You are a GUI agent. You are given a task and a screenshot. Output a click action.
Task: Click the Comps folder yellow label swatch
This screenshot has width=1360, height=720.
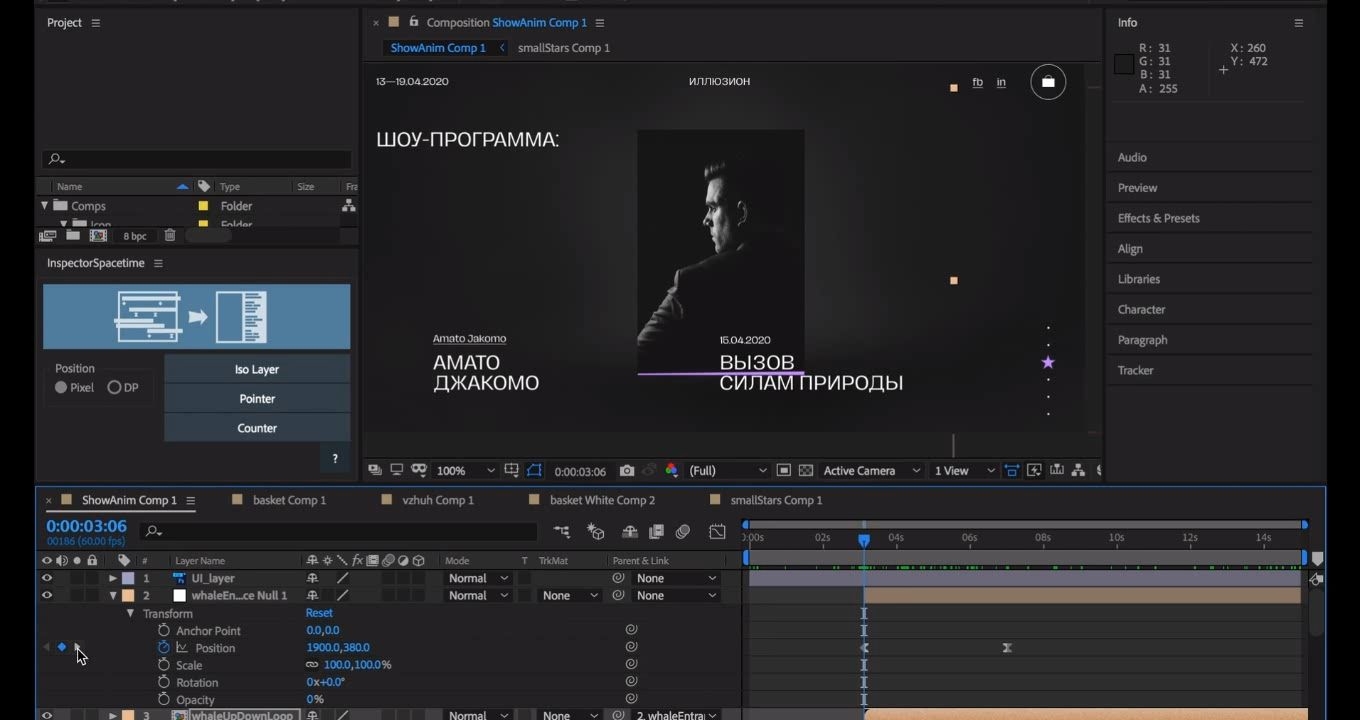pos(203,206)
